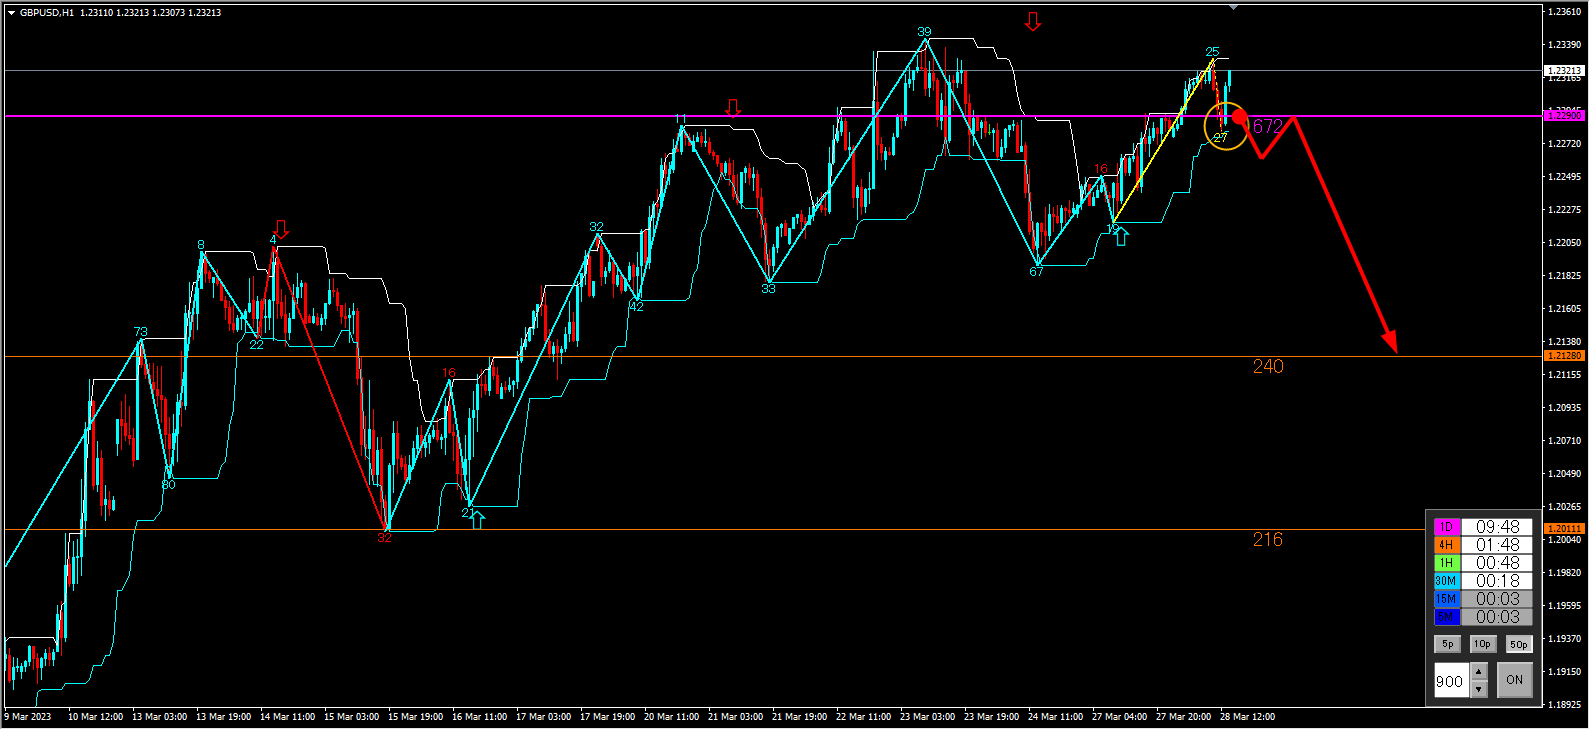This screenshot has width=1590, height=730.
Task: Click the red swing label 82
Action: tap(384, 538)
